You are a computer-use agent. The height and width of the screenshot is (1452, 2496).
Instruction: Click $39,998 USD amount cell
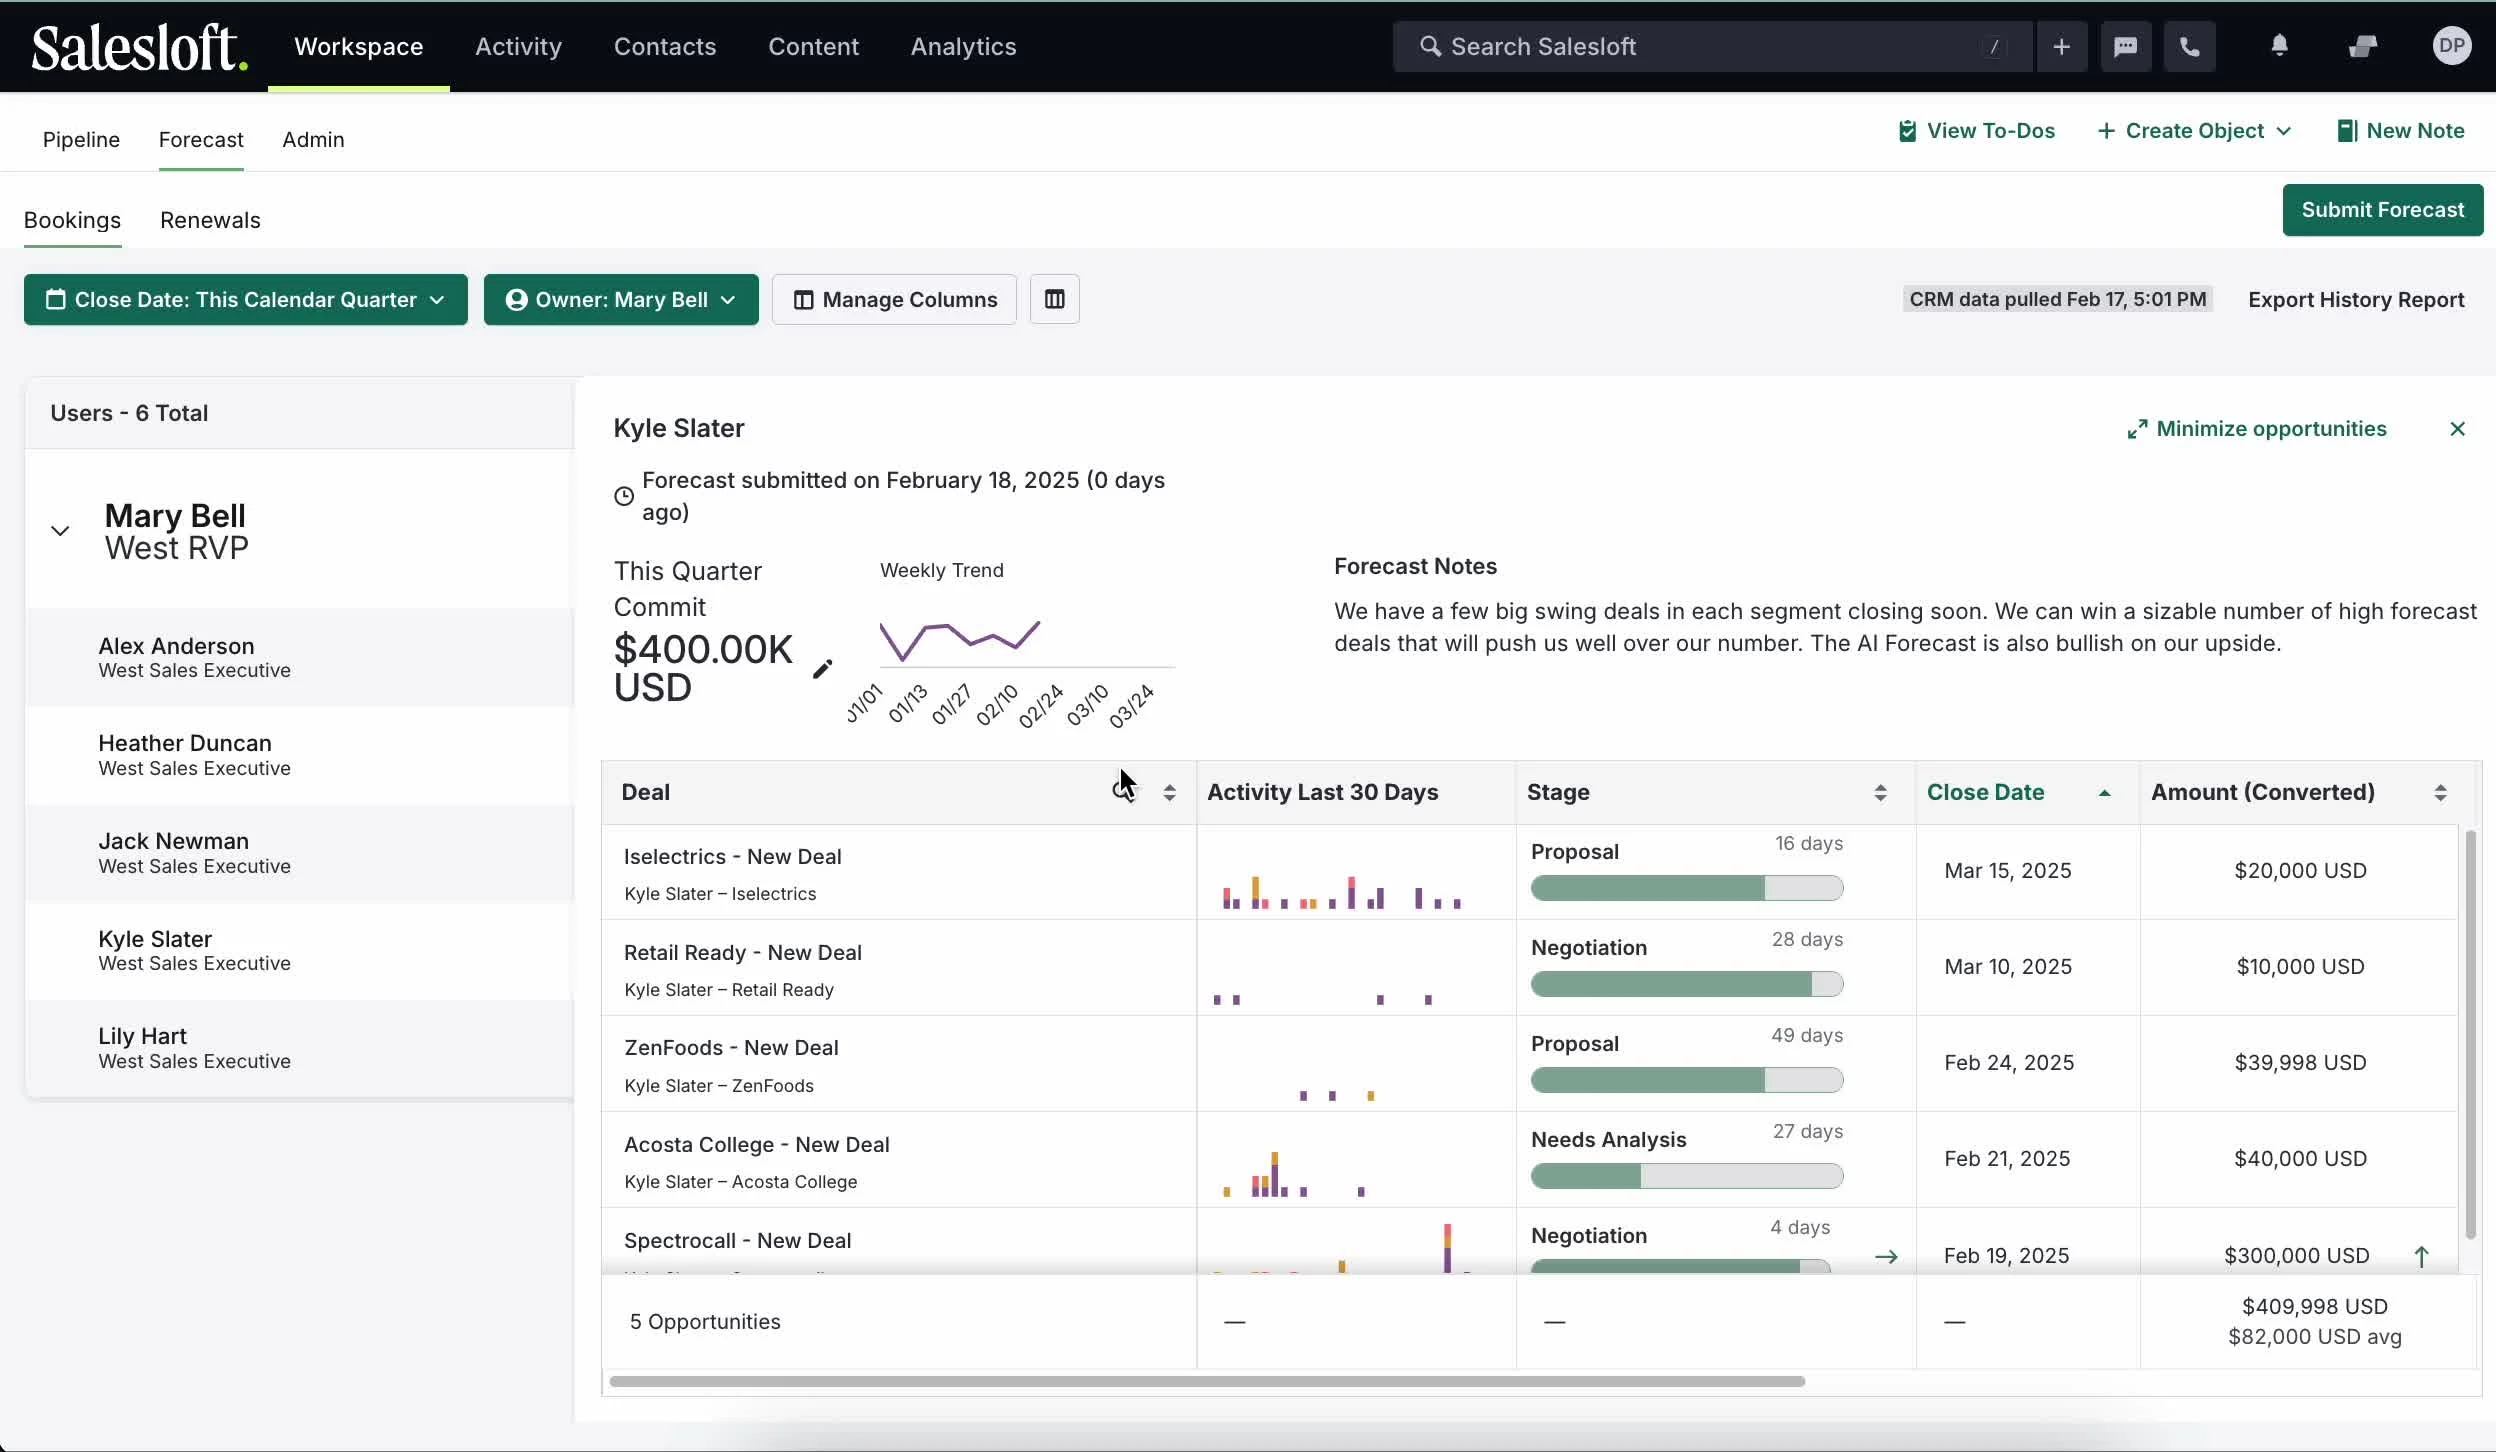tap(2300, 1063)
